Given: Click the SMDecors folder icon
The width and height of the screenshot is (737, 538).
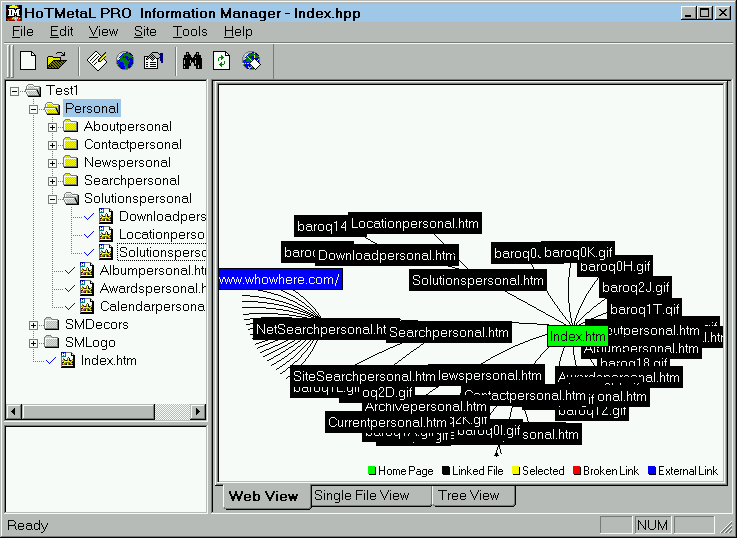Looking at the screenshot, I should click(52, 324).
